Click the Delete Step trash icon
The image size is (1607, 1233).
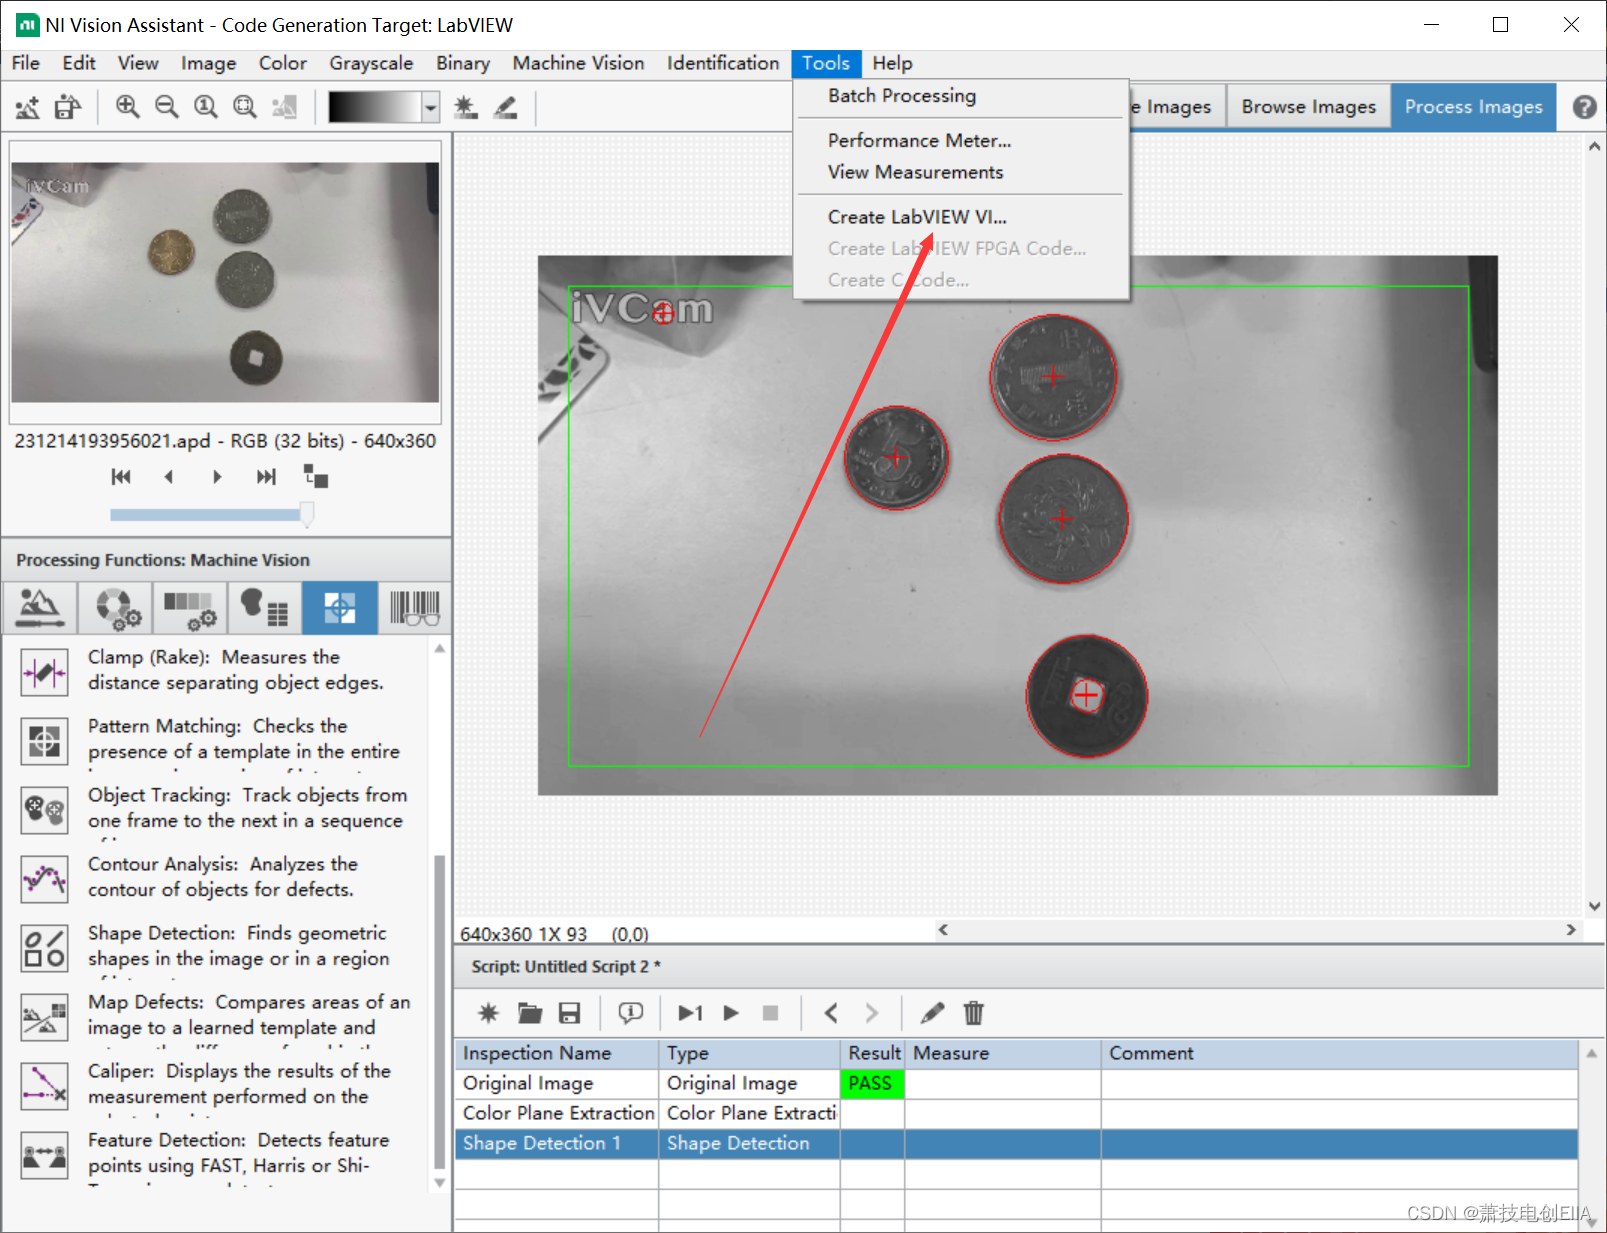pos(973,1013)
